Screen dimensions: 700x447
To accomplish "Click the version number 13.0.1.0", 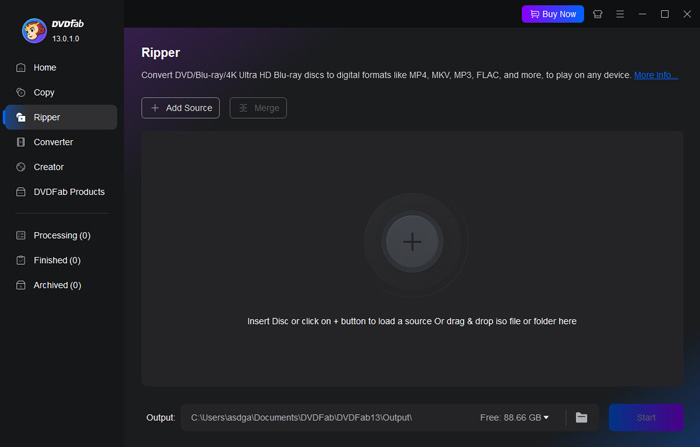I will pos(66,39).
